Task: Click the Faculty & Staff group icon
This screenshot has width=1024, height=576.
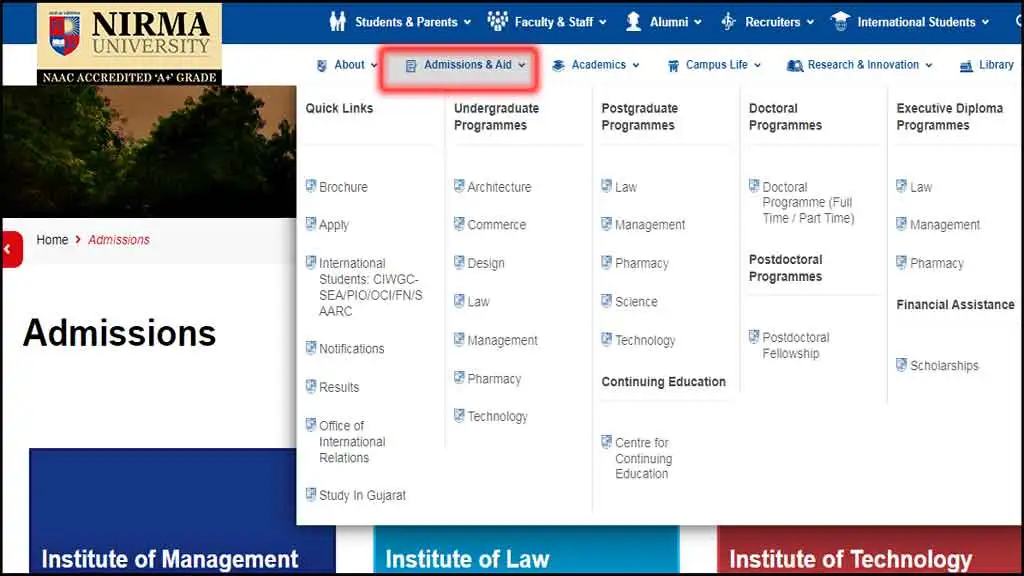Action: click(x=497, y=21)
